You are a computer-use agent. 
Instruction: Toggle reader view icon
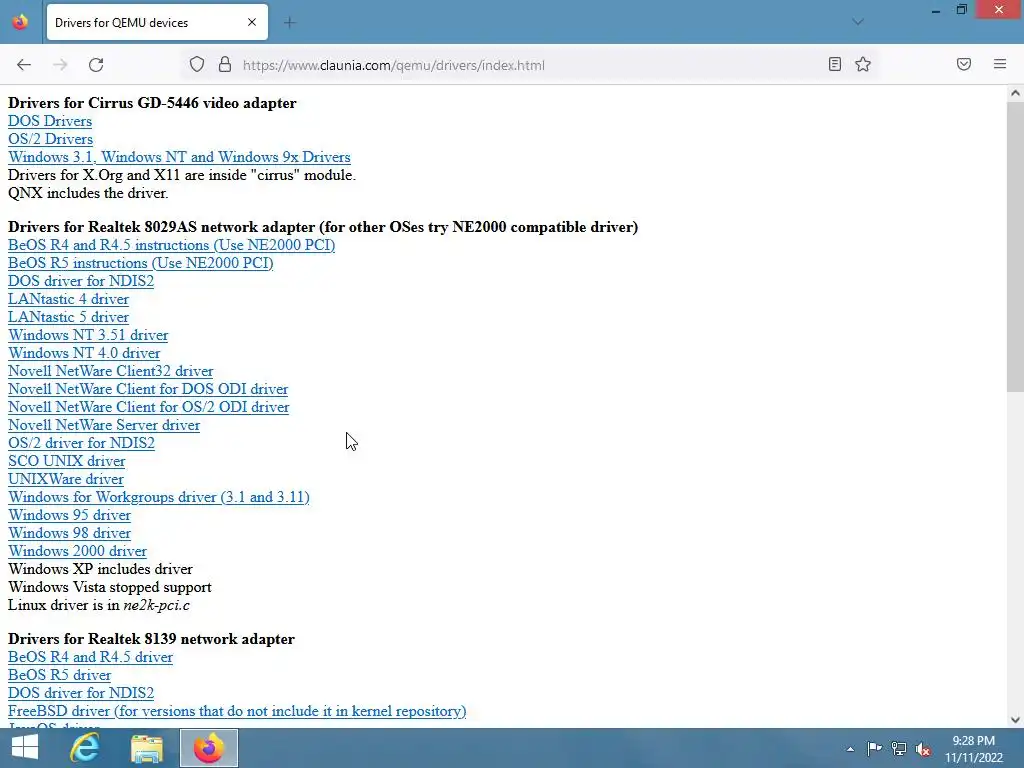point(835,64)
